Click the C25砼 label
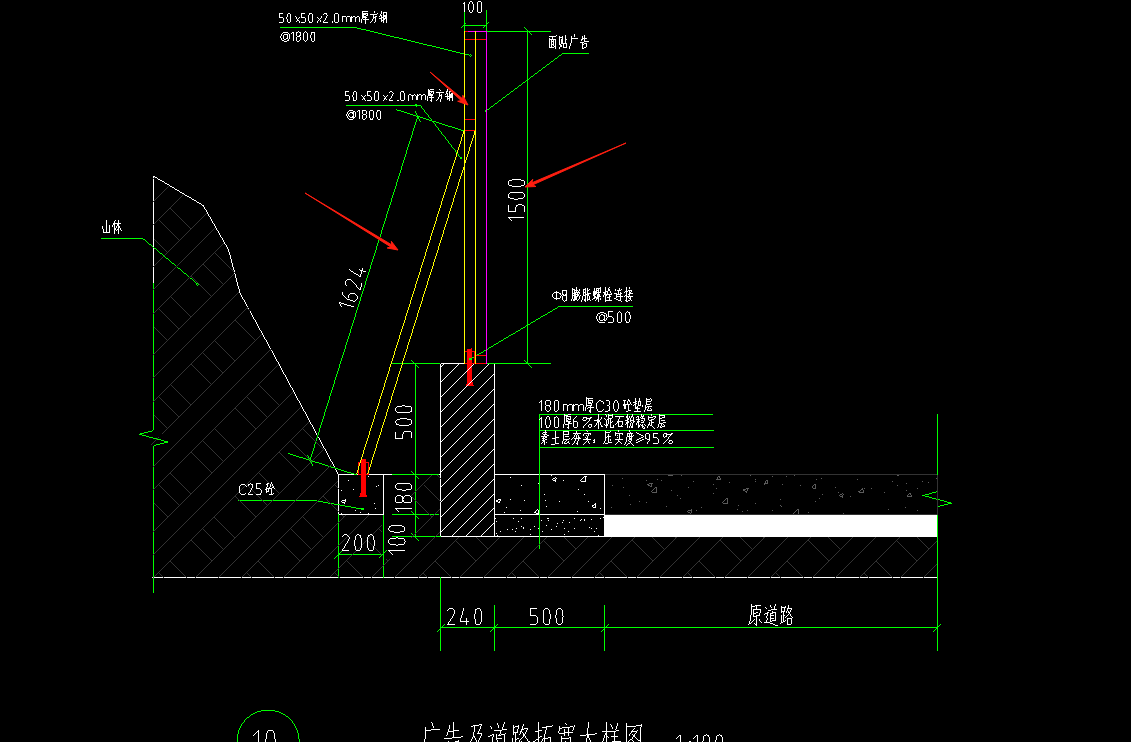Image resolution: width=1131 pixels, height=742 pixels. pyautogui.click(x=257, y=490)
